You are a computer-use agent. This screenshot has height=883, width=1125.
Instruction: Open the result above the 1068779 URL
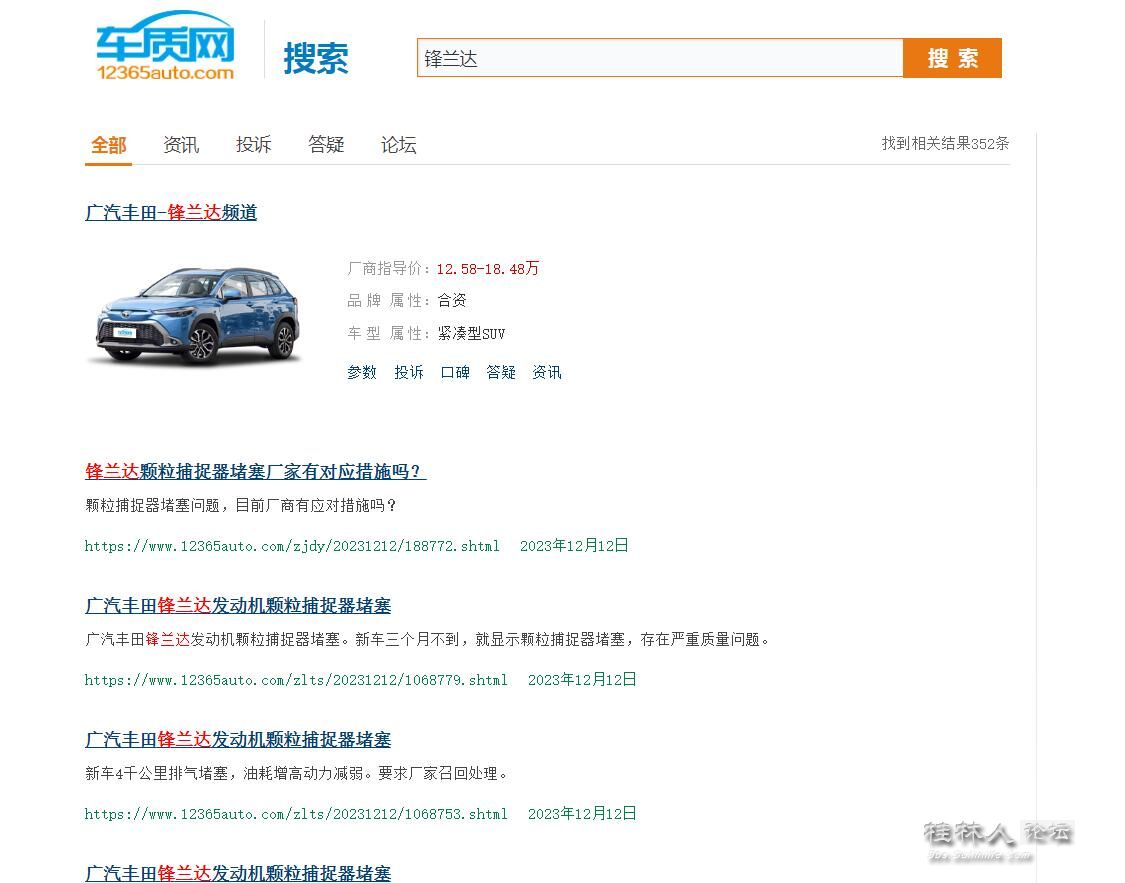pyautogui.click(x=238, y=605)
